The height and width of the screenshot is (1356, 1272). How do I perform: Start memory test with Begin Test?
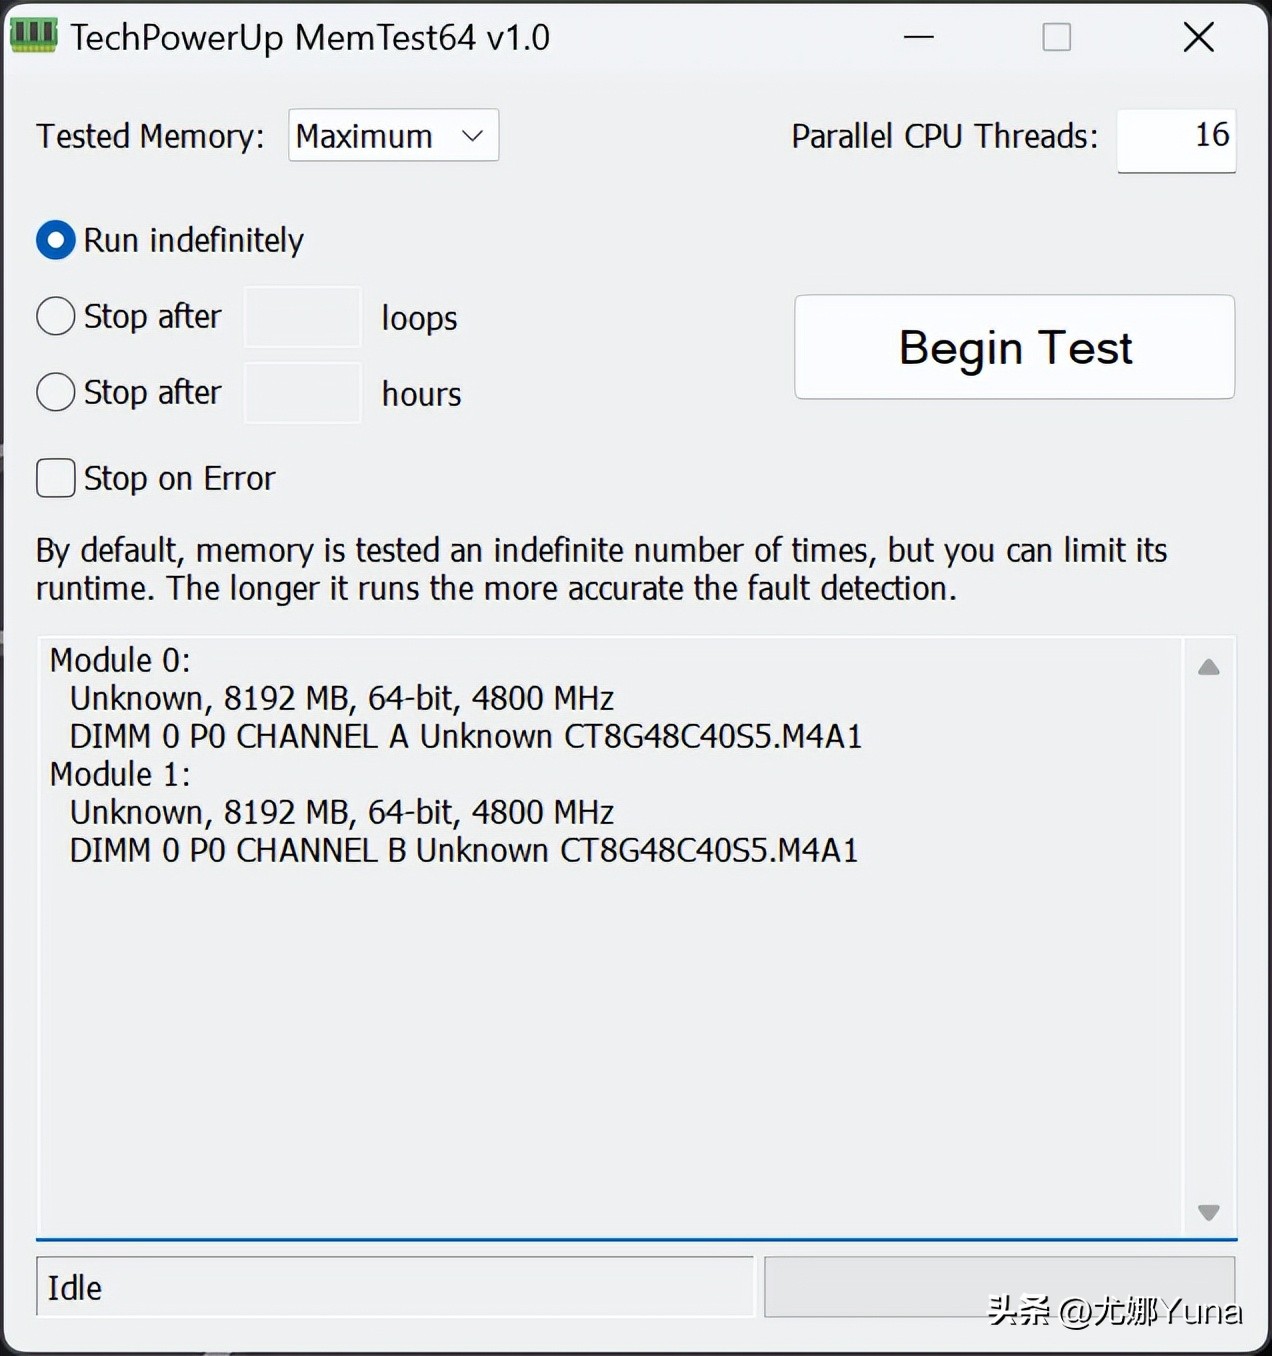(x=1014, y=347)
